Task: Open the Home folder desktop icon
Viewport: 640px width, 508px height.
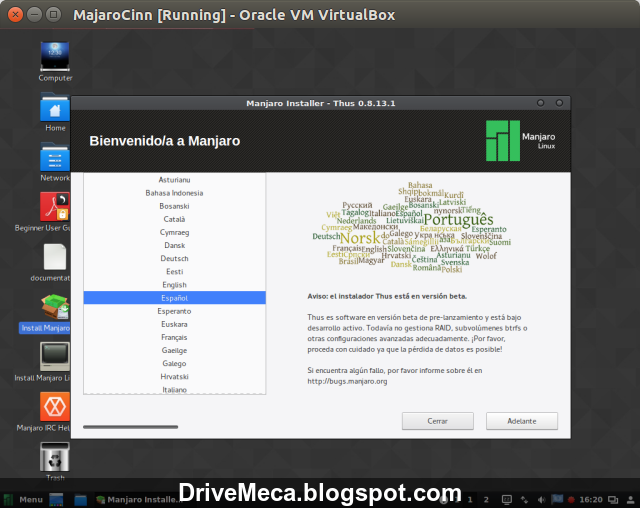Action: pos(55,112)
